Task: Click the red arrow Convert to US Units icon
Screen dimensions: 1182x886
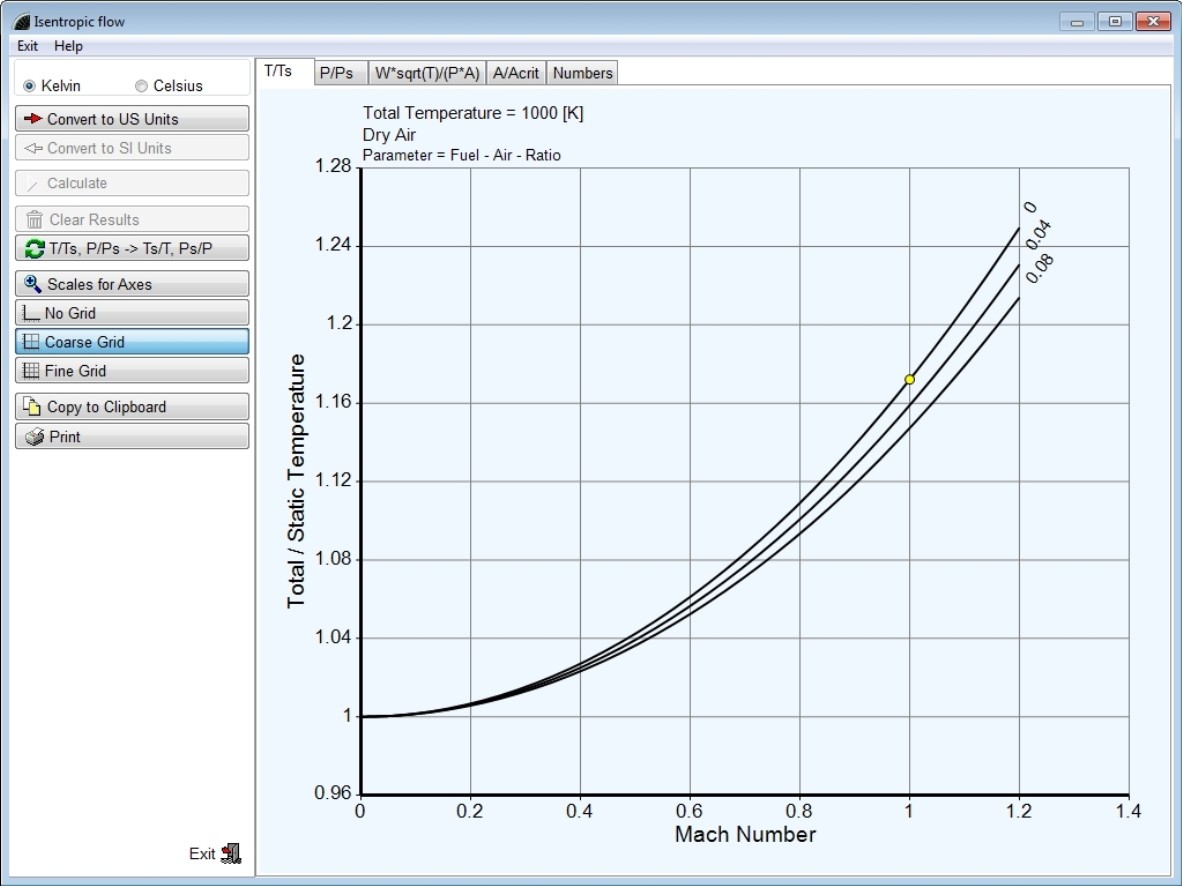Action: (x=34, y=119)
